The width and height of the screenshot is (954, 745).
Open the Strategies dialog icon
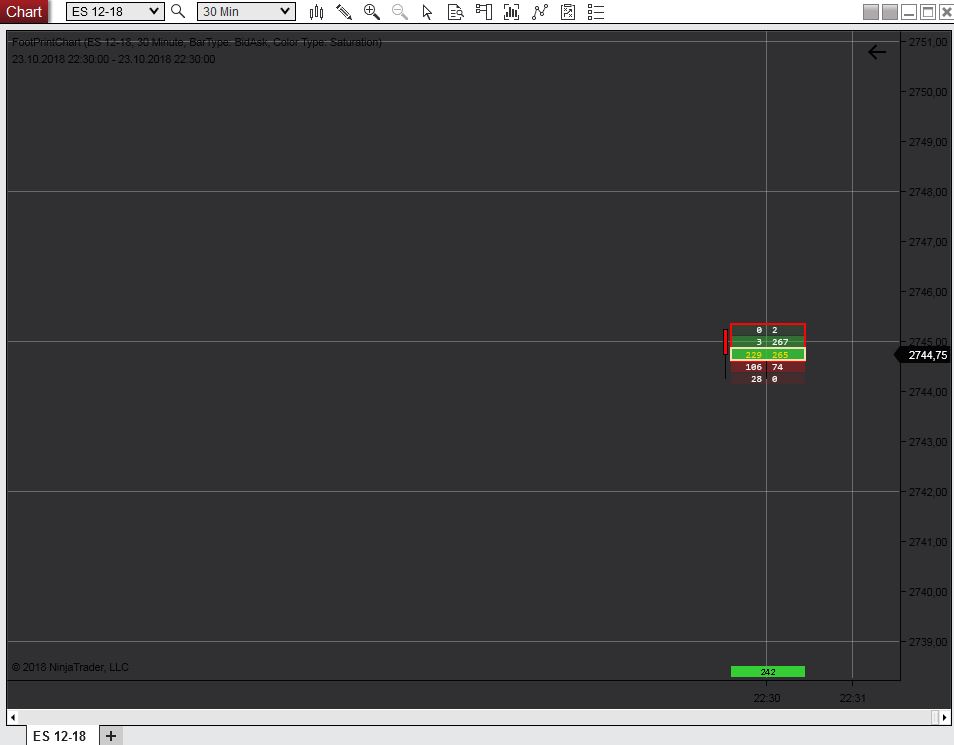tap(568, 12)
